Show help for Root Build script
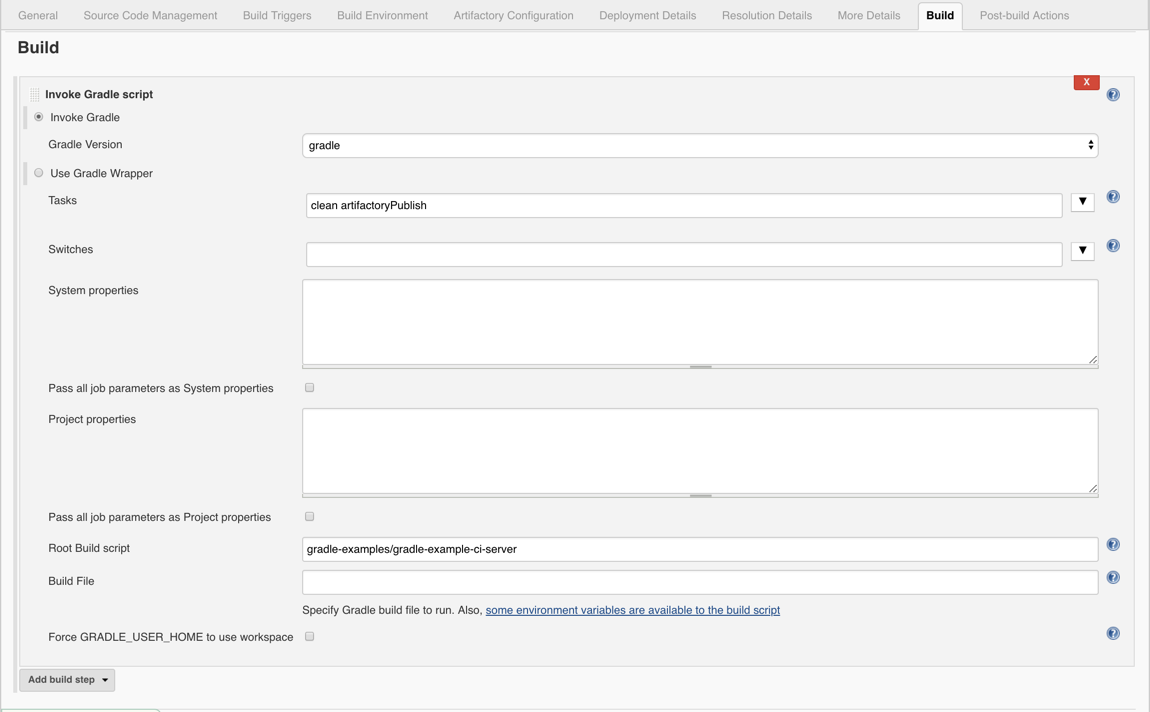The width and height of the screenshot is (1150, 712). 1113,544
